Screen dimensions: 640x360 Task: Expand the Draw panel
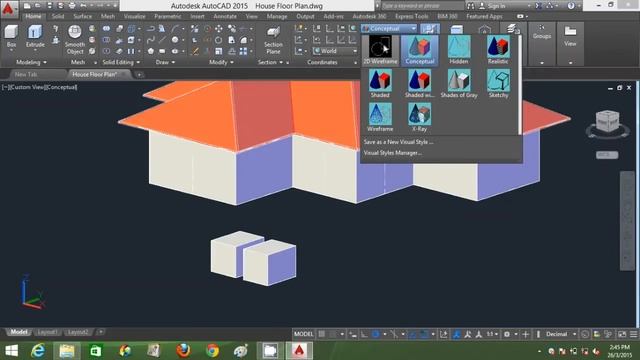point(165,62)
